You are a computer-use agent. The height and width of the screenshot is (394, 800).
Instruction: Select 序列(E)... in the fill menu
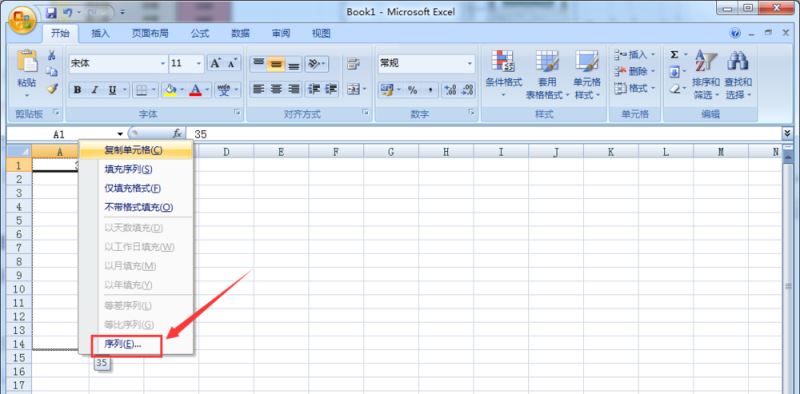(123, 344)
